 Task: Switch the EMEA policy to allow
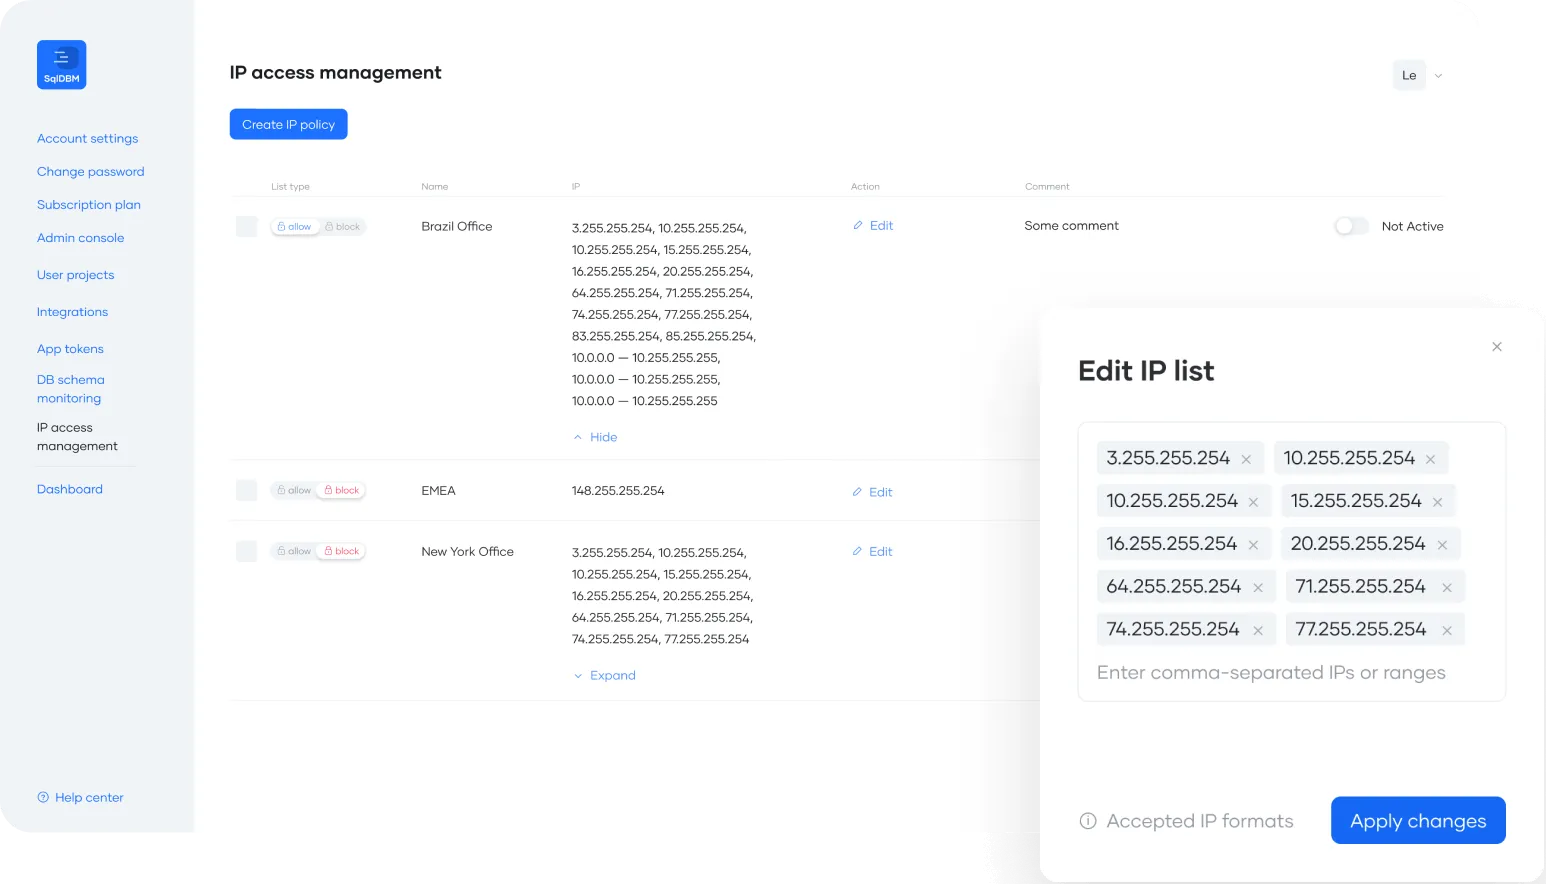[x=294, y=491]
